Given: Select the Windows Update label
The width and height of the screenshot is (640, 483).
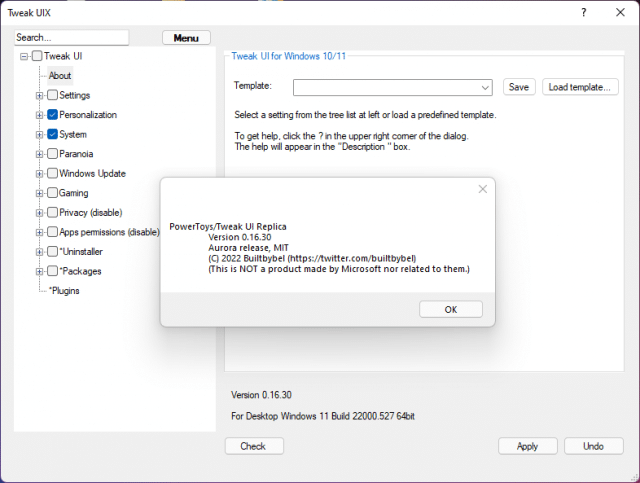Looking at the screenshot, I should [x=92, y=174].
